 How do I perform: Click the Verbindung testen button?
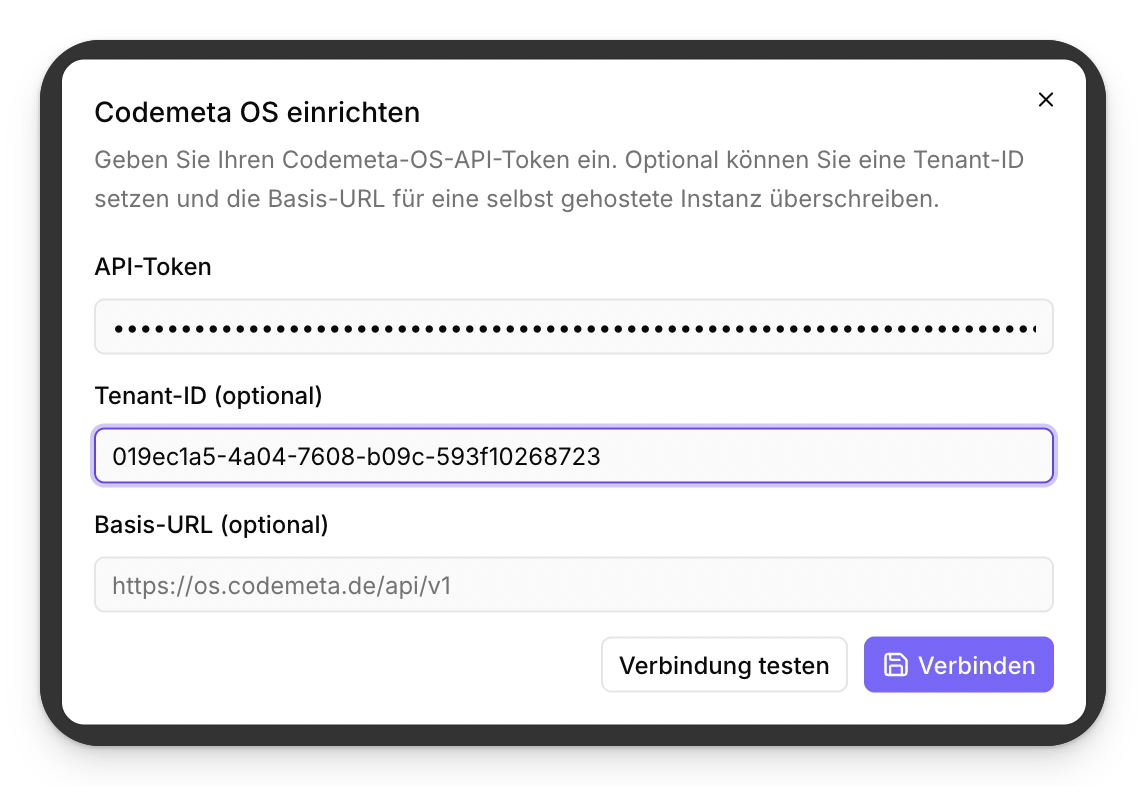click(x=724, y=665)
